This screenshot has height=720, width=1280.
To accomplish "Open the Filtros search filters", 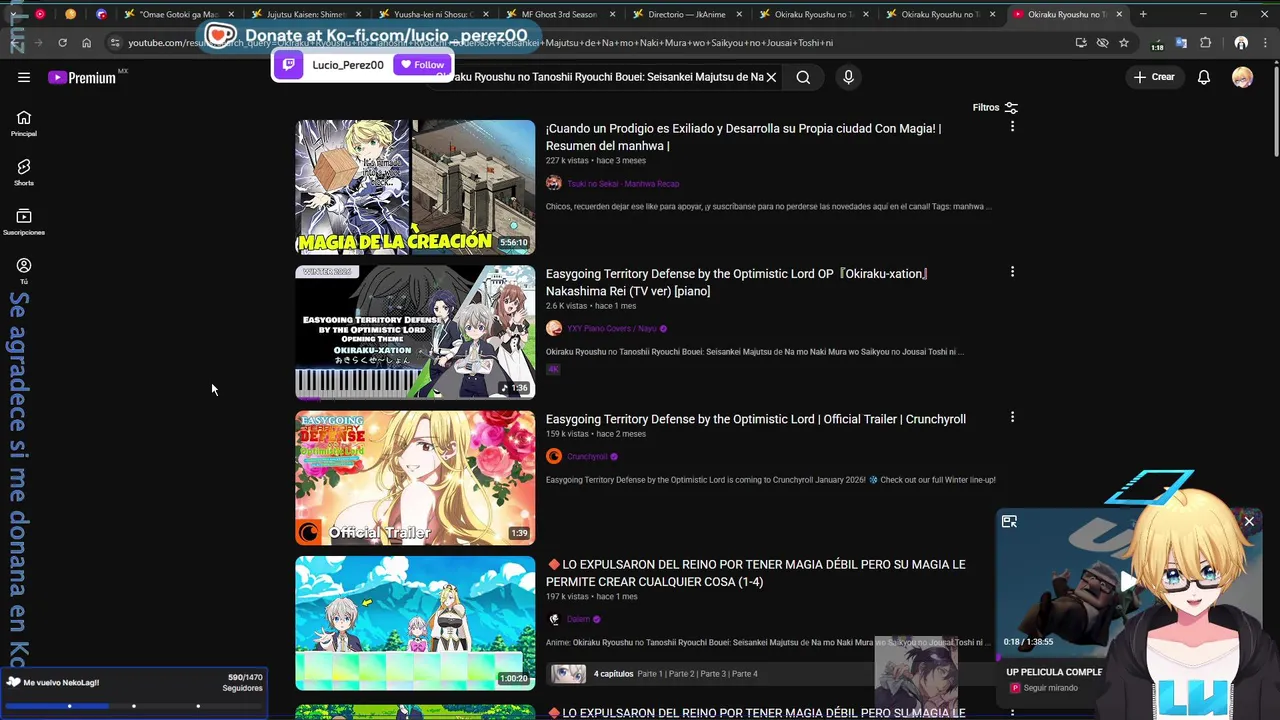I will (995, 107).
